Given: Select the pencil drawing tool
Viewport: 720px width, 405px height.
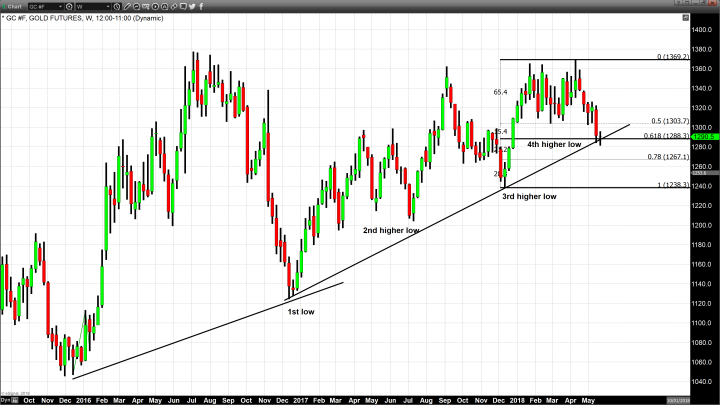Looking at the screenshot, I should click(x=127, y=6).
